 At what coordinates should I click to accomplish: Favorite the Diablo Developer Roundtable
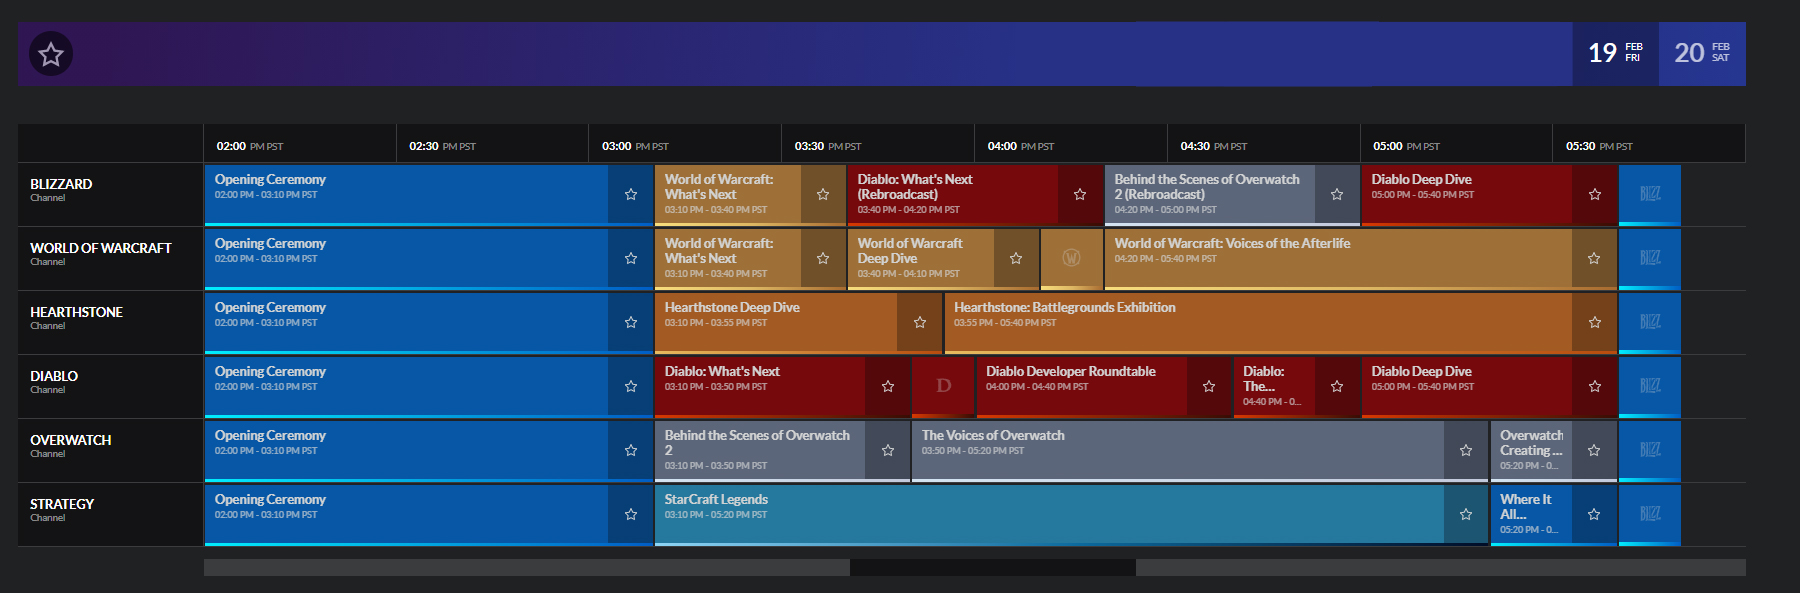tap(1209, 386)
